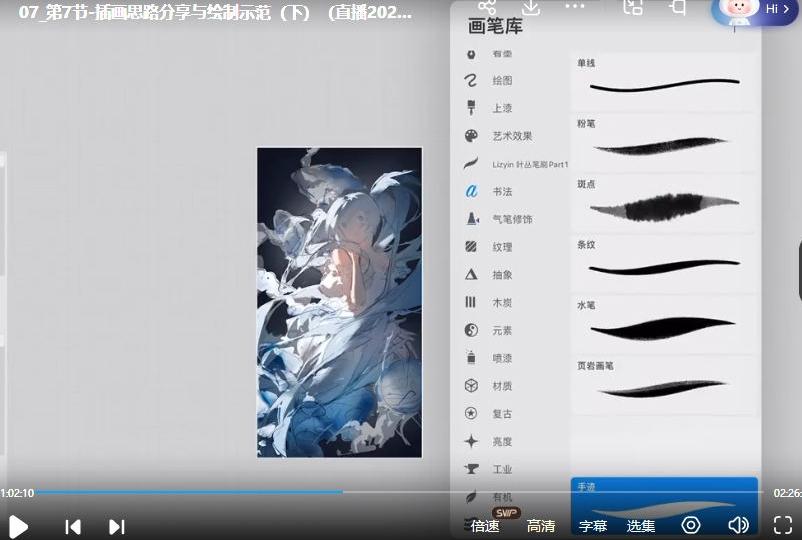Open the 高清 video quality menu
Screen dimensions: 802x540
(x=541, y=526)
